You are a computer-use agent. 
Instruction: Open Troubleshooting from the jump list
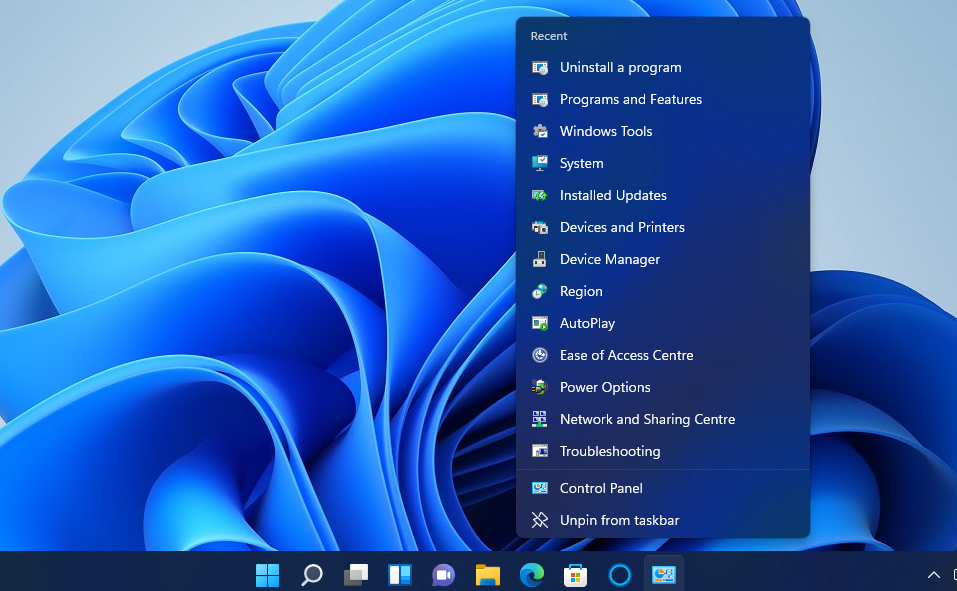610,451
